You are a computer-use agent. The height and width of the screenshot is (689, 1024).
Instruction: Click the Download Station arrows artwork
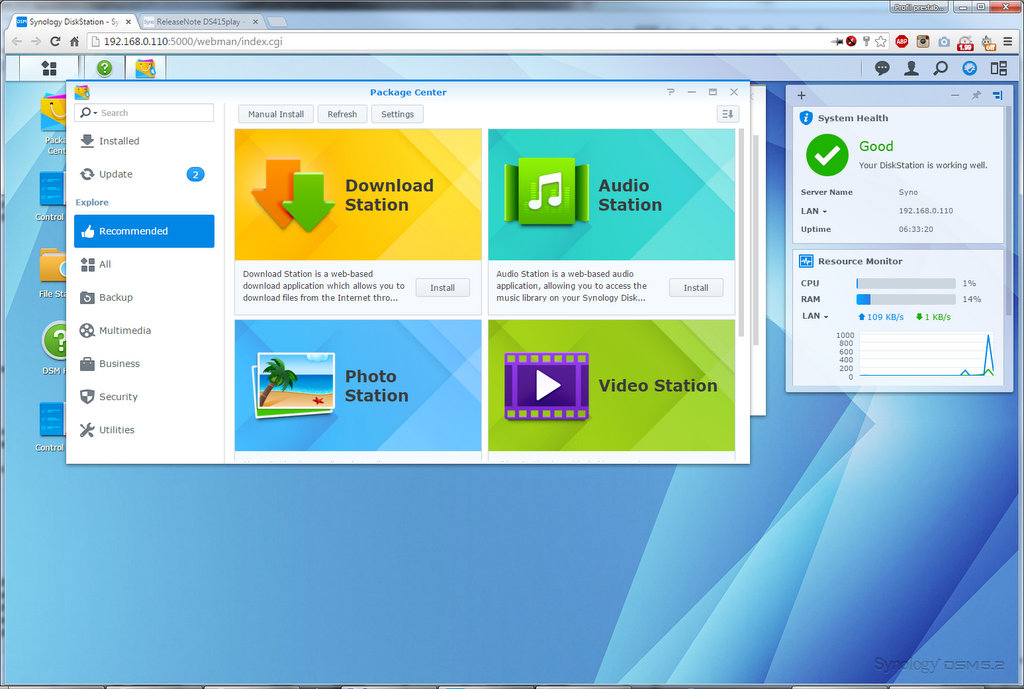pyautogui.click(x=293, y=195)
